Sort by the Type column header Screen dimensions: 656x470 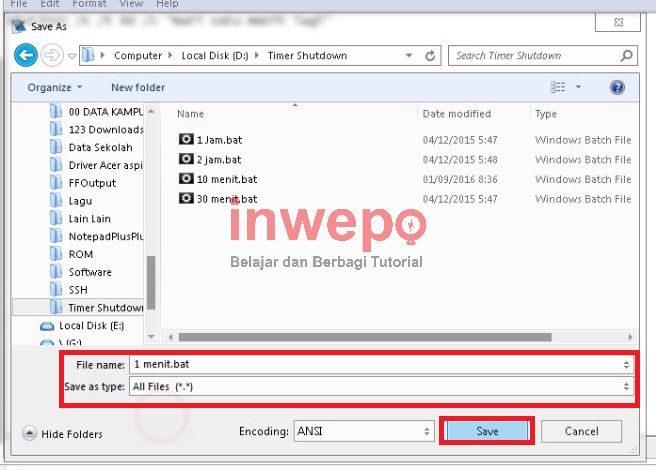546,114
